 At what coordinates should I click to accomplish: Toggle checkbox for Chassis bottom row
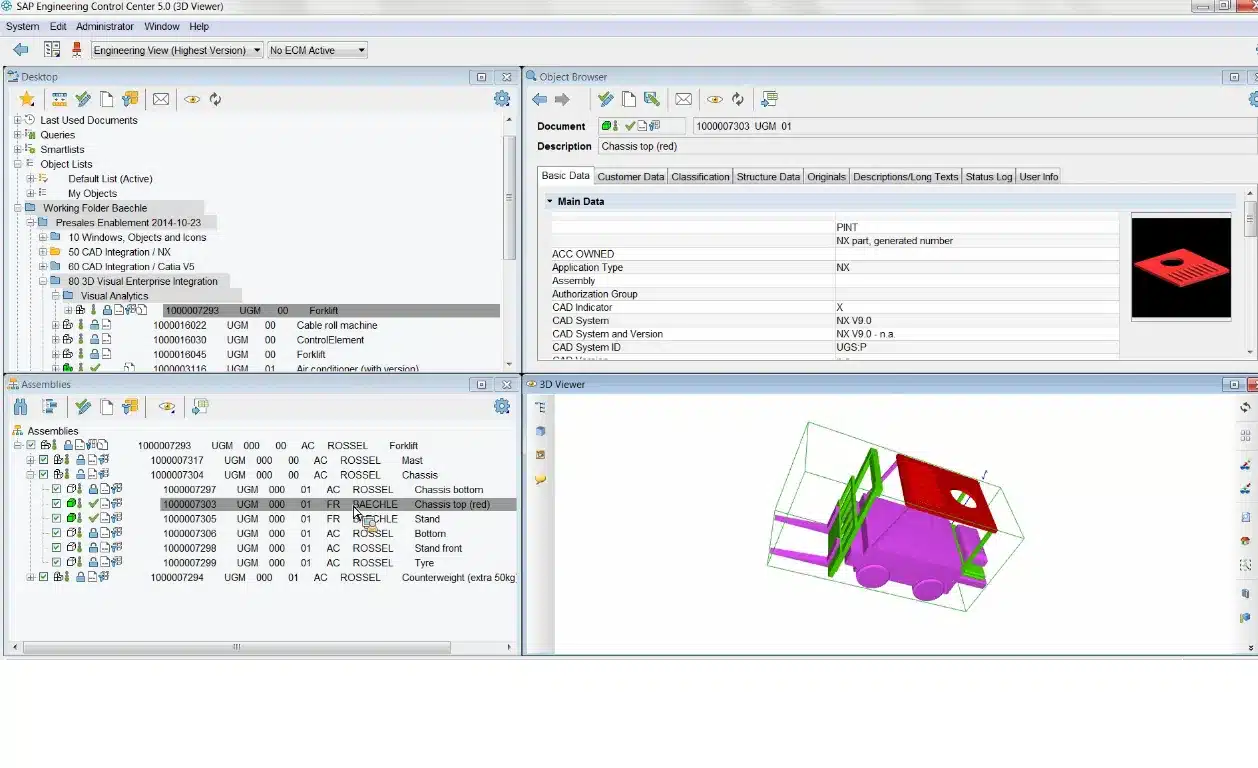57,490
